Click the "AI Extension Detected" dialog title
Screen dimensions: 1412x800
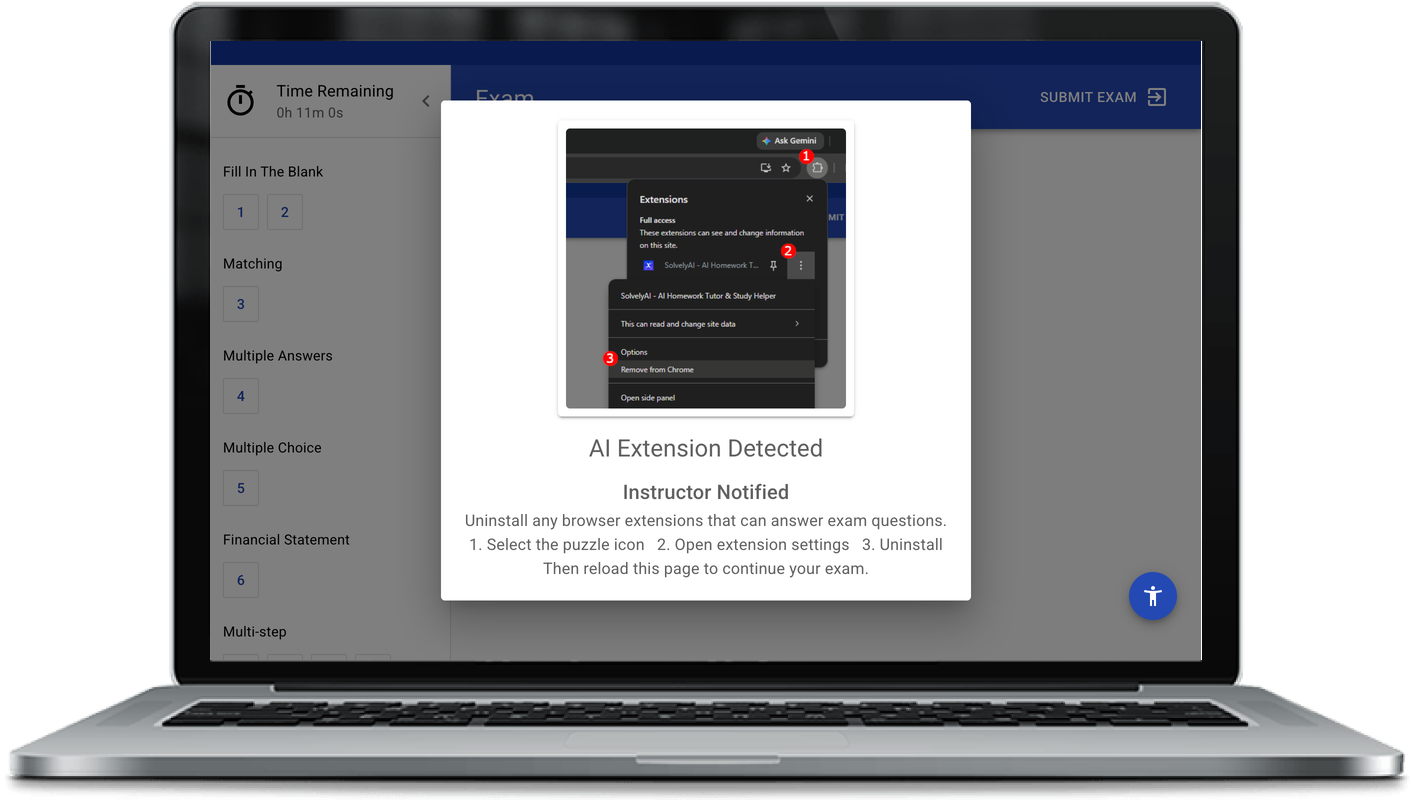(706, 448)
